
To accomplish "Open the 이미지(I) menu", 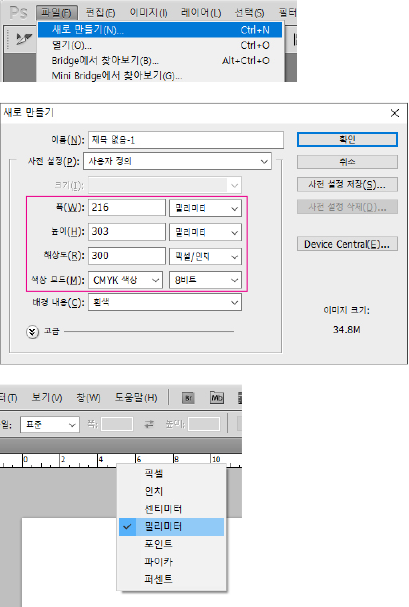I will pyautogui.click(x=149, y=13).
